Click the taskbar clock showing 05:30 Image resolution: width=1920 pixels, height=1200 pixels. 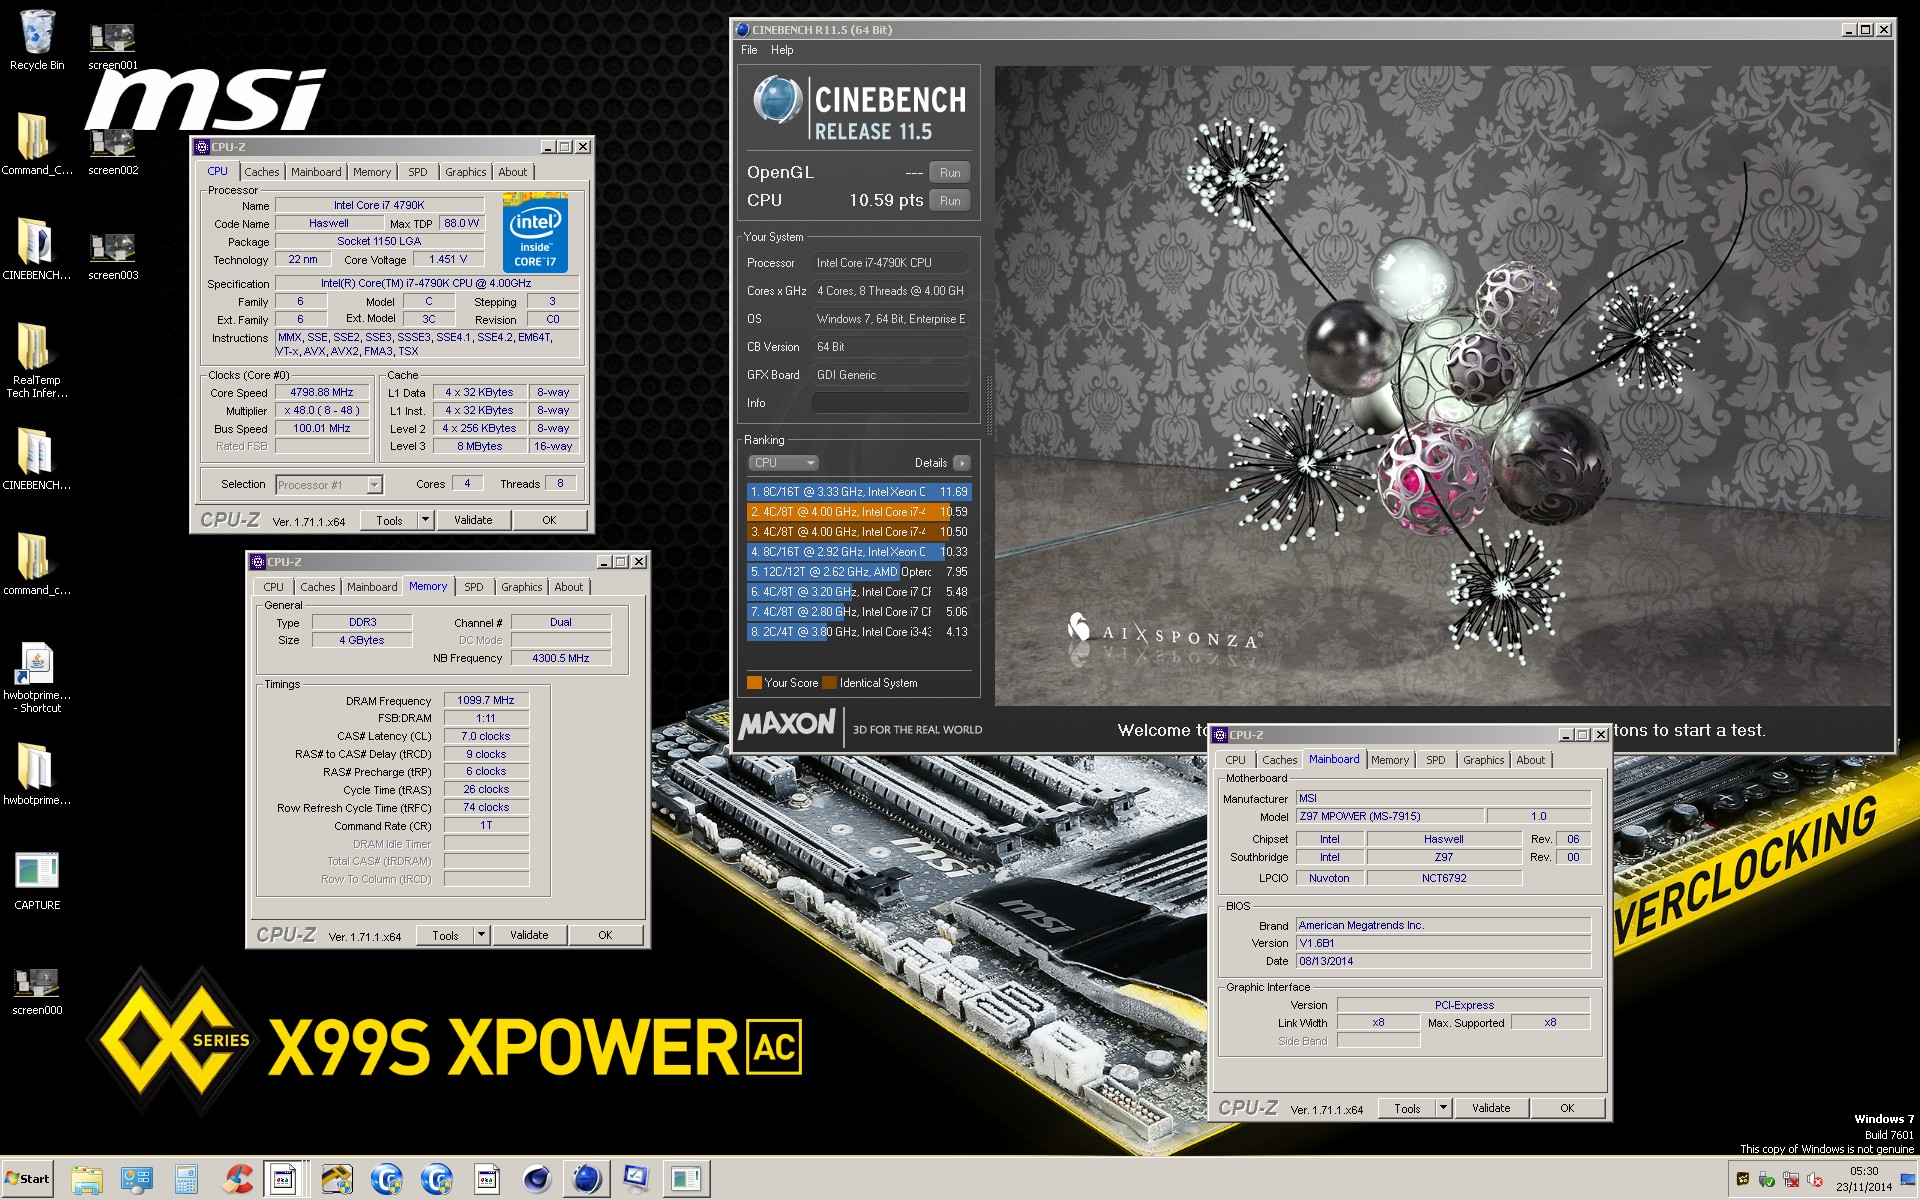1864,1179
